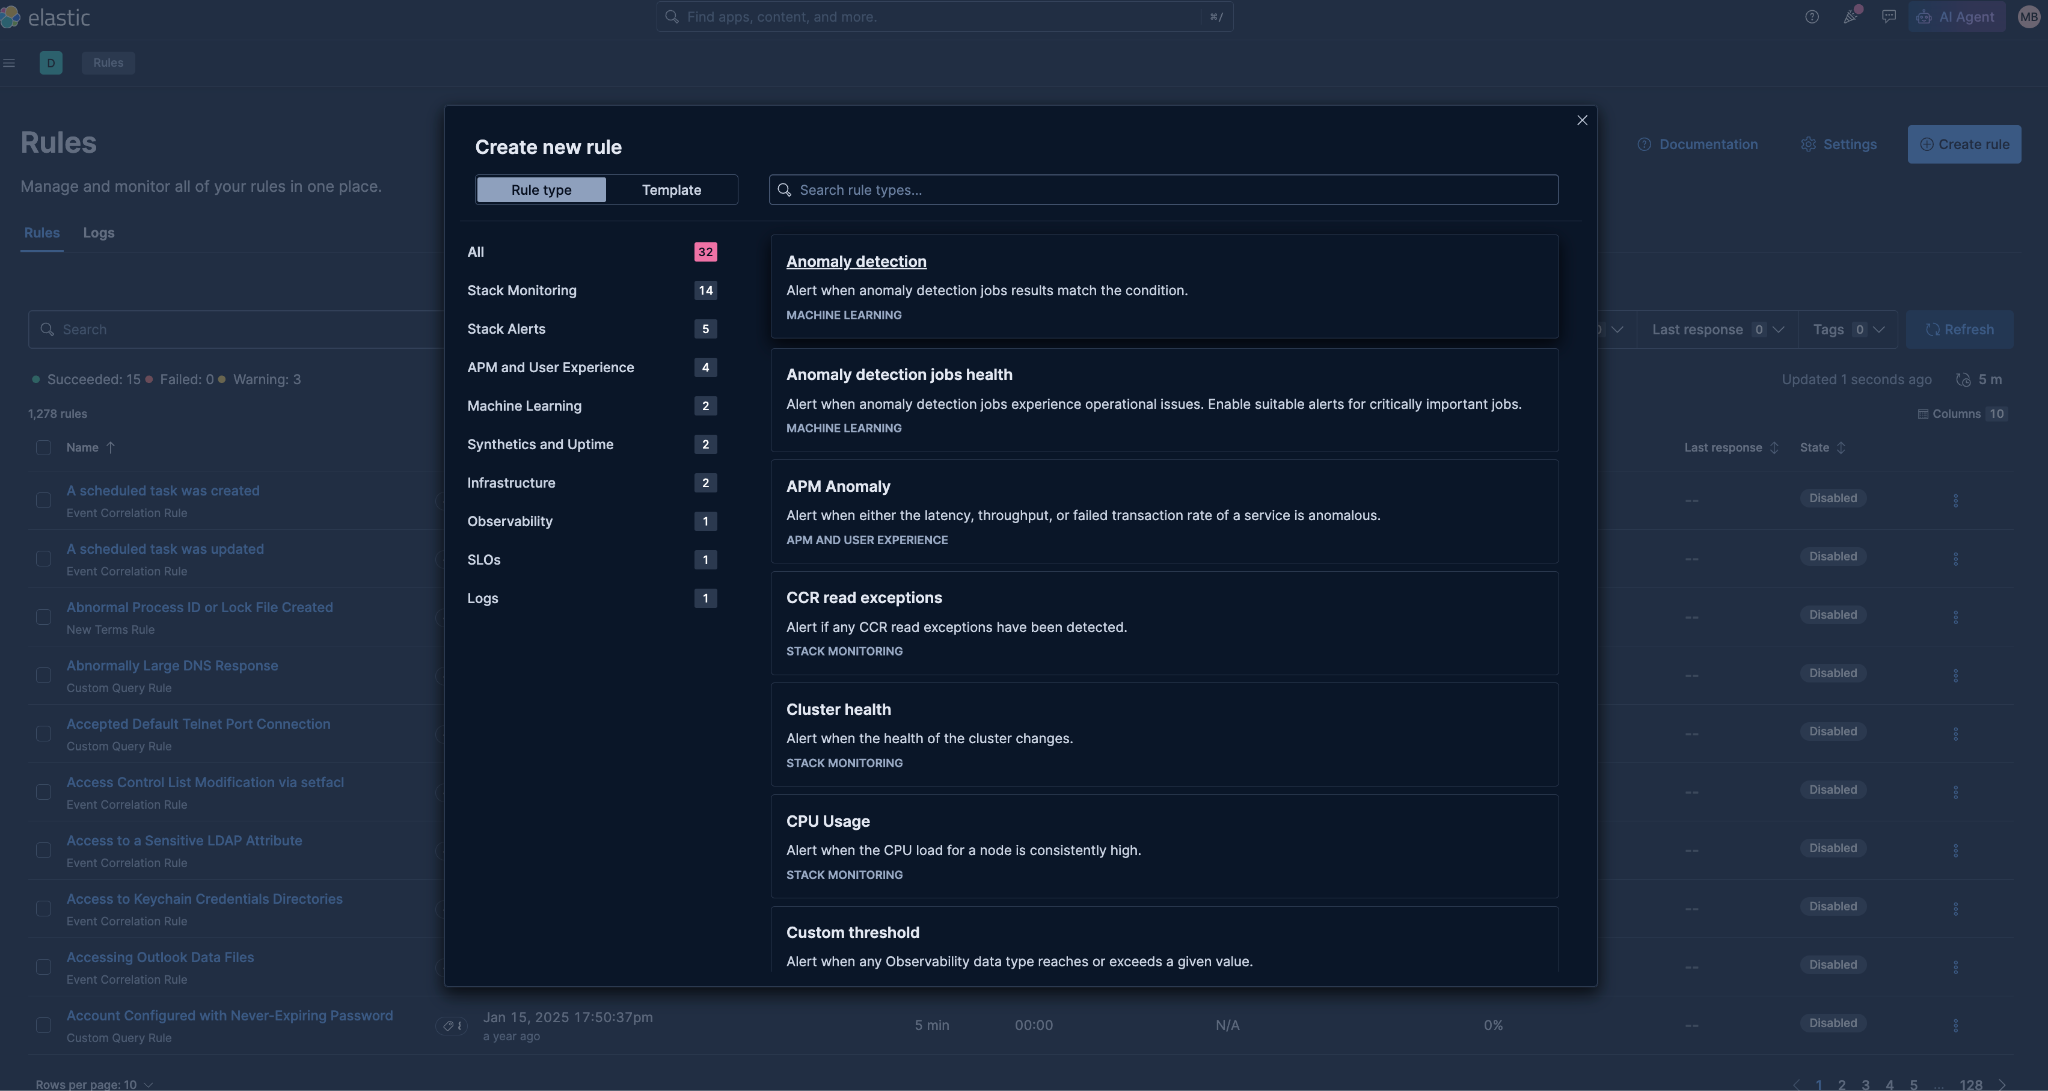Open the newsfeed celebration icon
This screenshot has height=1091, width=2048.
coord(1851,16)
